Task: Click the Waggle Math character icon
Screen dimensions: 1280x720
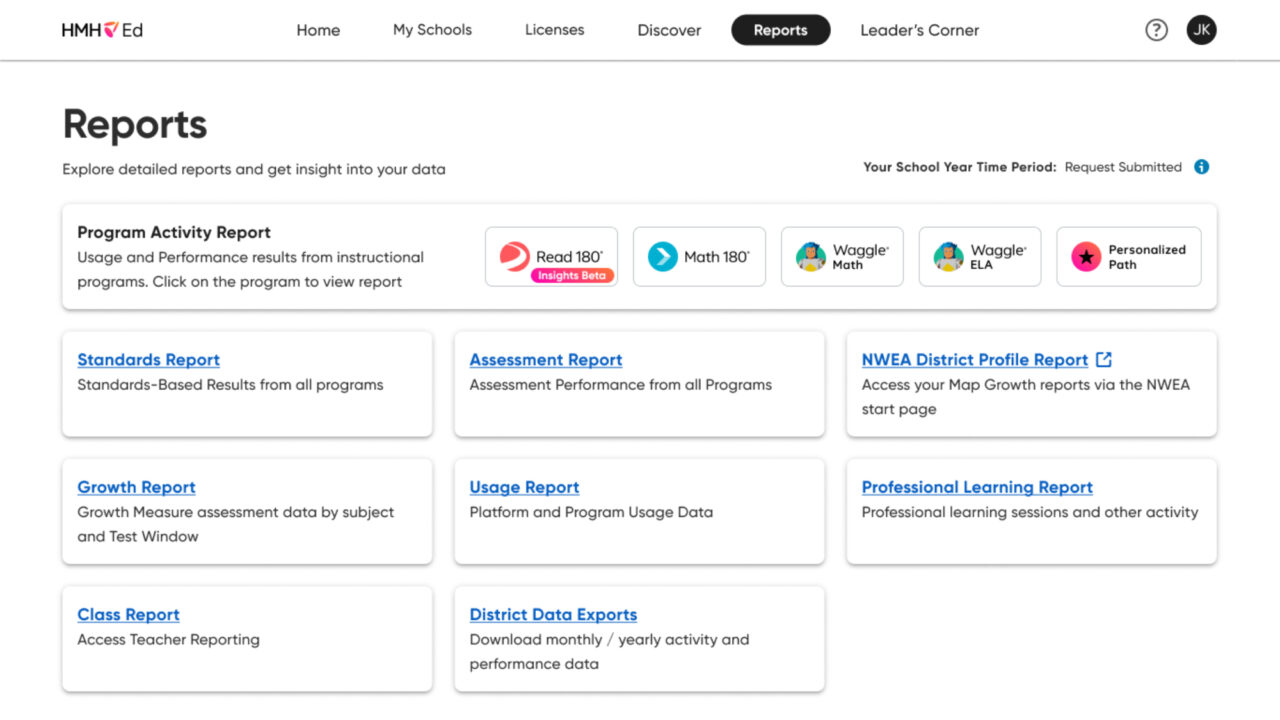Action: pos(810,257)
